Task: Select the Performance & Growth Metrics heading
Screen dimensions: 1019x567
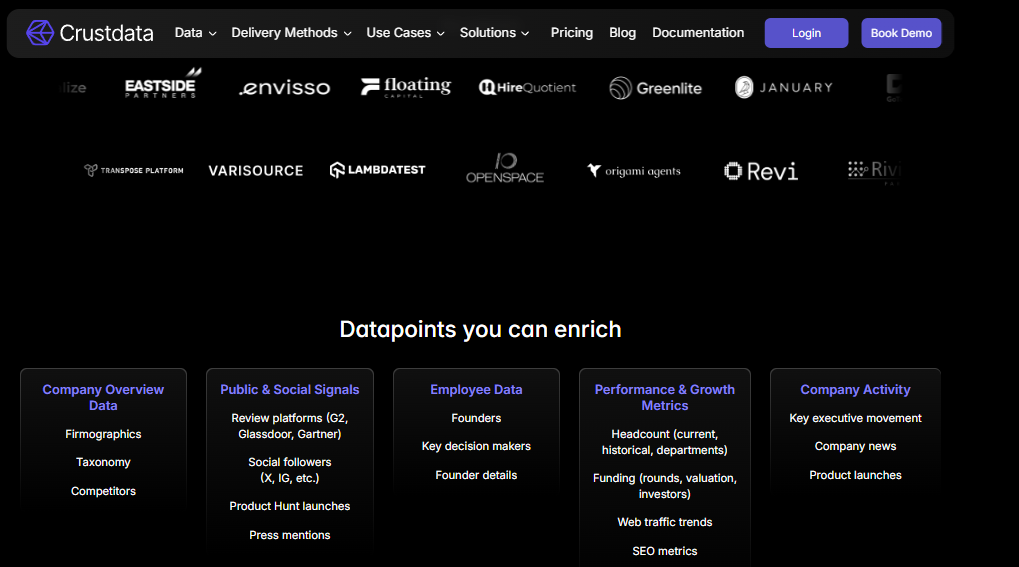Action: 665,397
